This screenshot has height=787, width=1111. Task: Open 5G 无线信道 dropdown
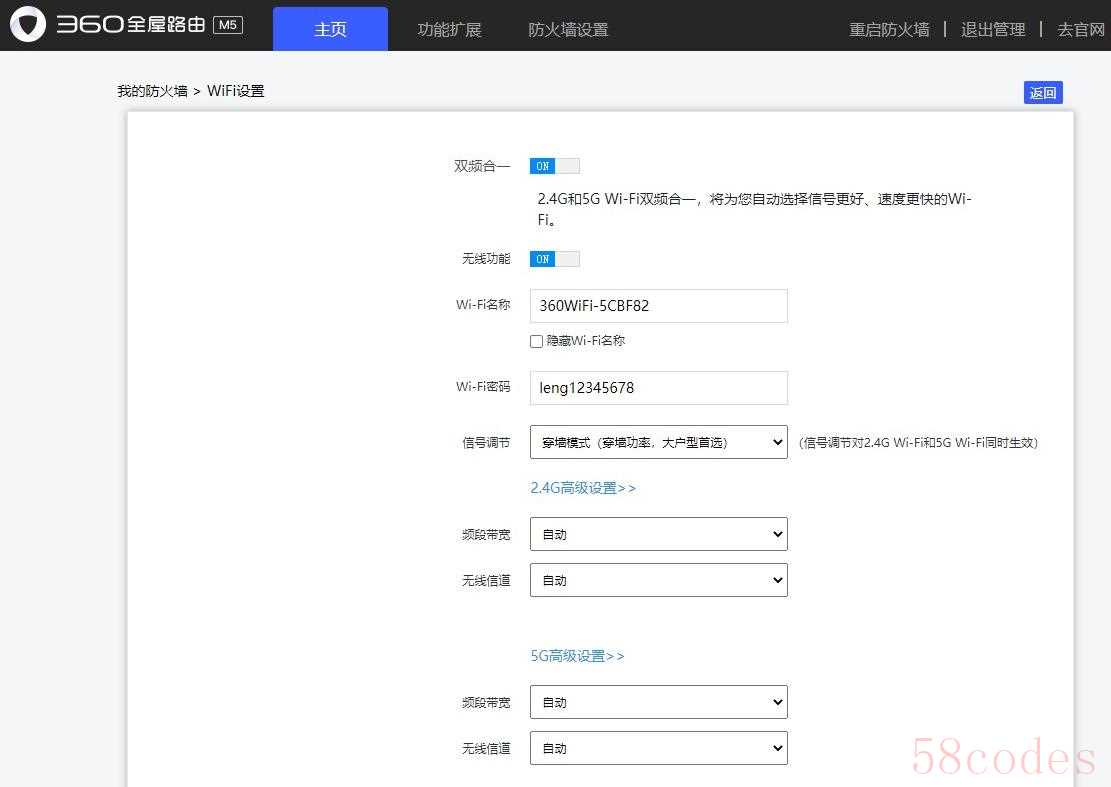658,748
